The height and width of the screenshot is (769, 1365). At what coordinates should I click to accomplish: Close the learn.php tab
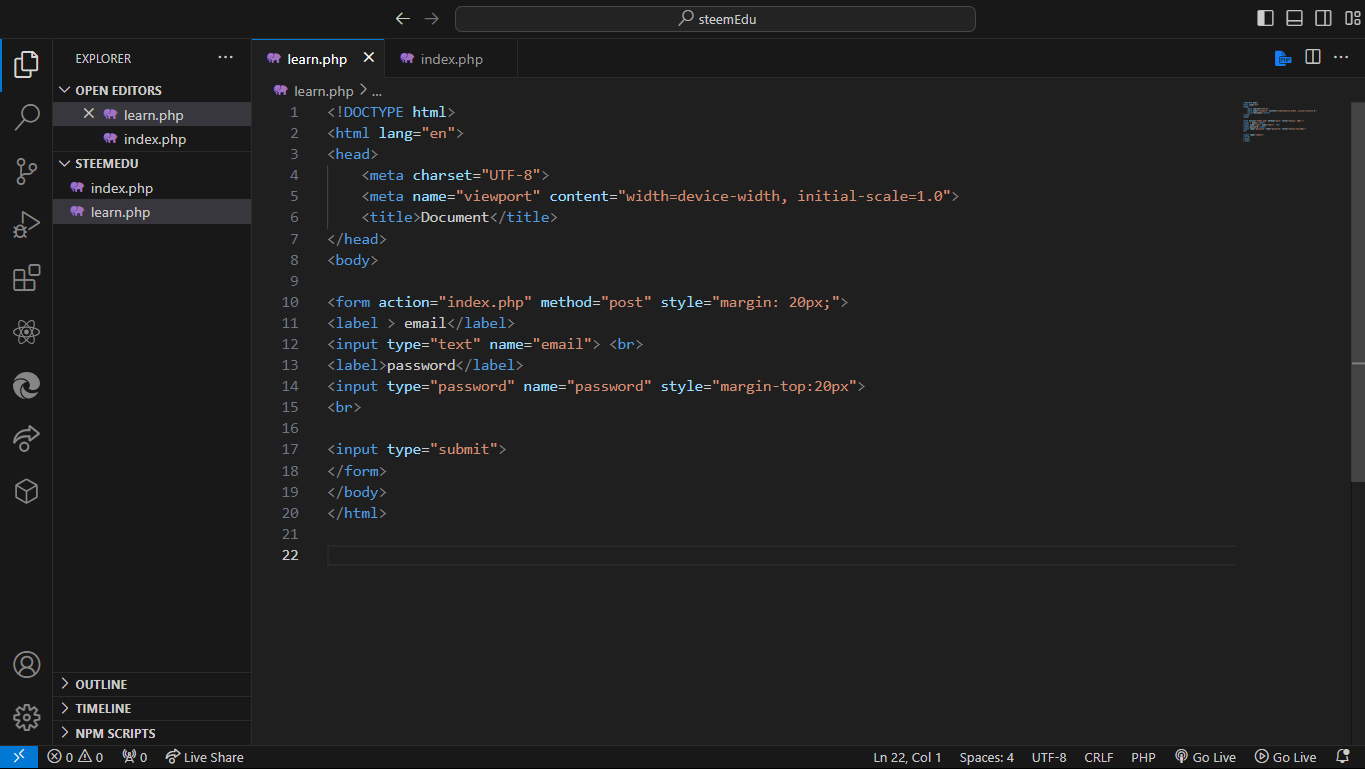coord(368,58)
